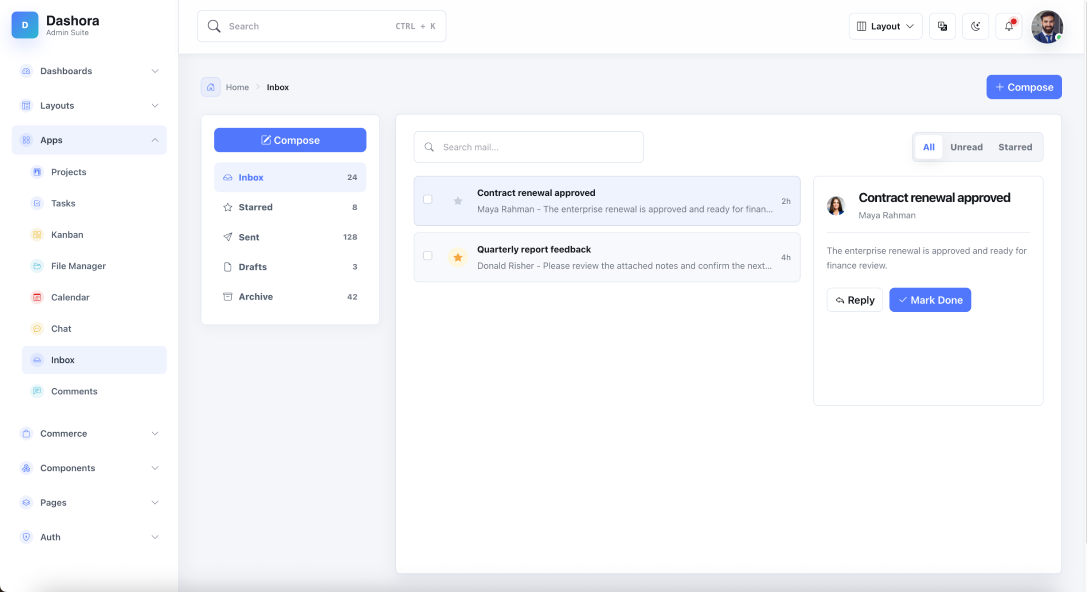The height and width of the screenshot is (592, 1087).
Task: Click the Drafts count 3
Action: click(355, 267)
